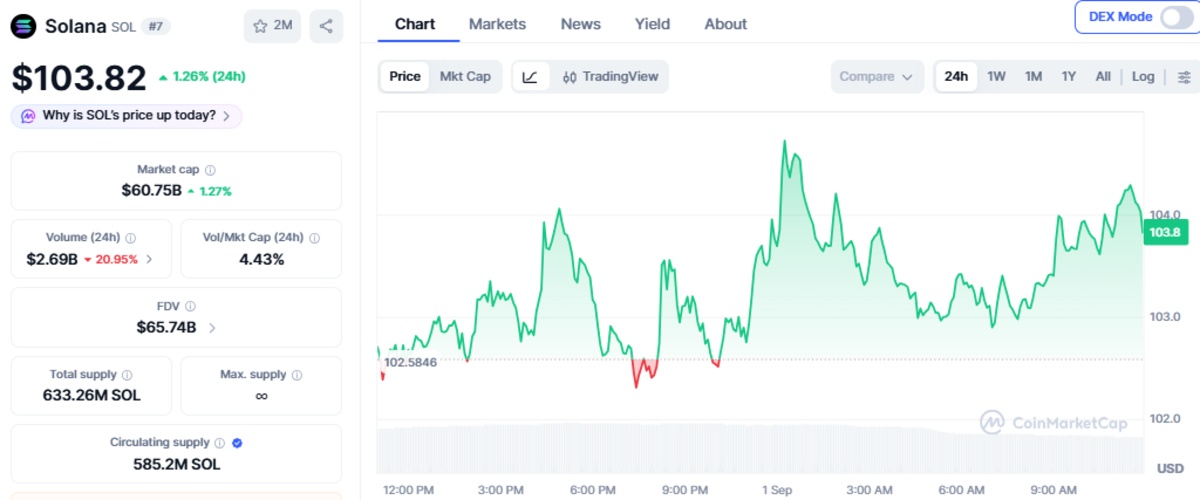
Task: Toggle DEX Mode switch
Action: pos(1176,17)
